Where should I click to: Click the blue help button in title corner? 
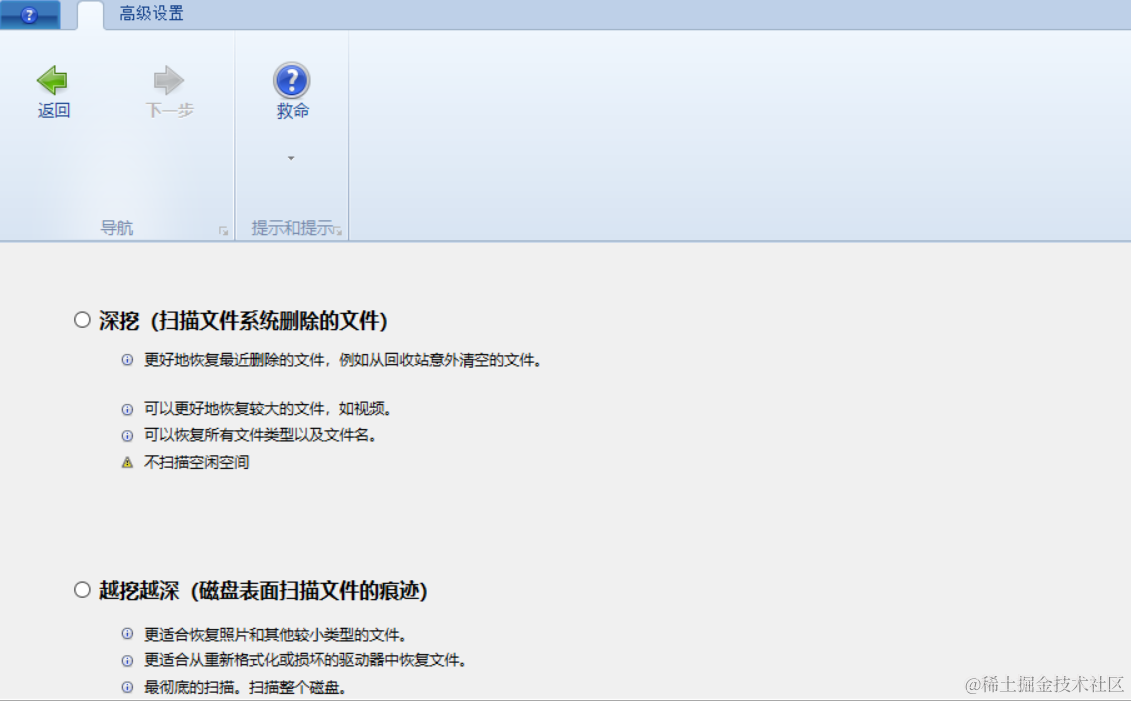(x=29, y=14)
